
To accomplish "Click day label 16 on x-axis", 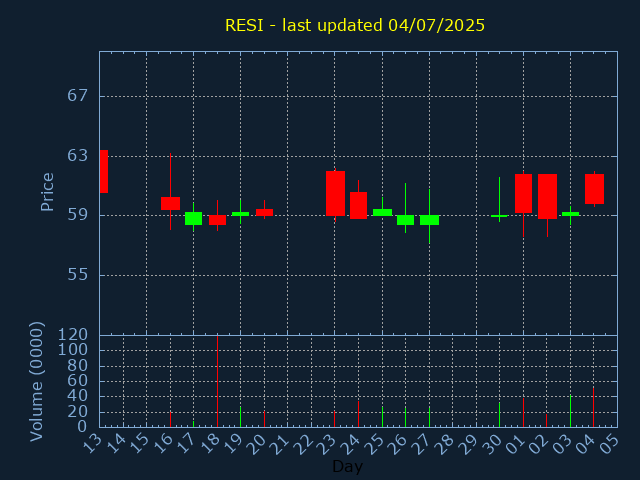I will coord(165,444).
